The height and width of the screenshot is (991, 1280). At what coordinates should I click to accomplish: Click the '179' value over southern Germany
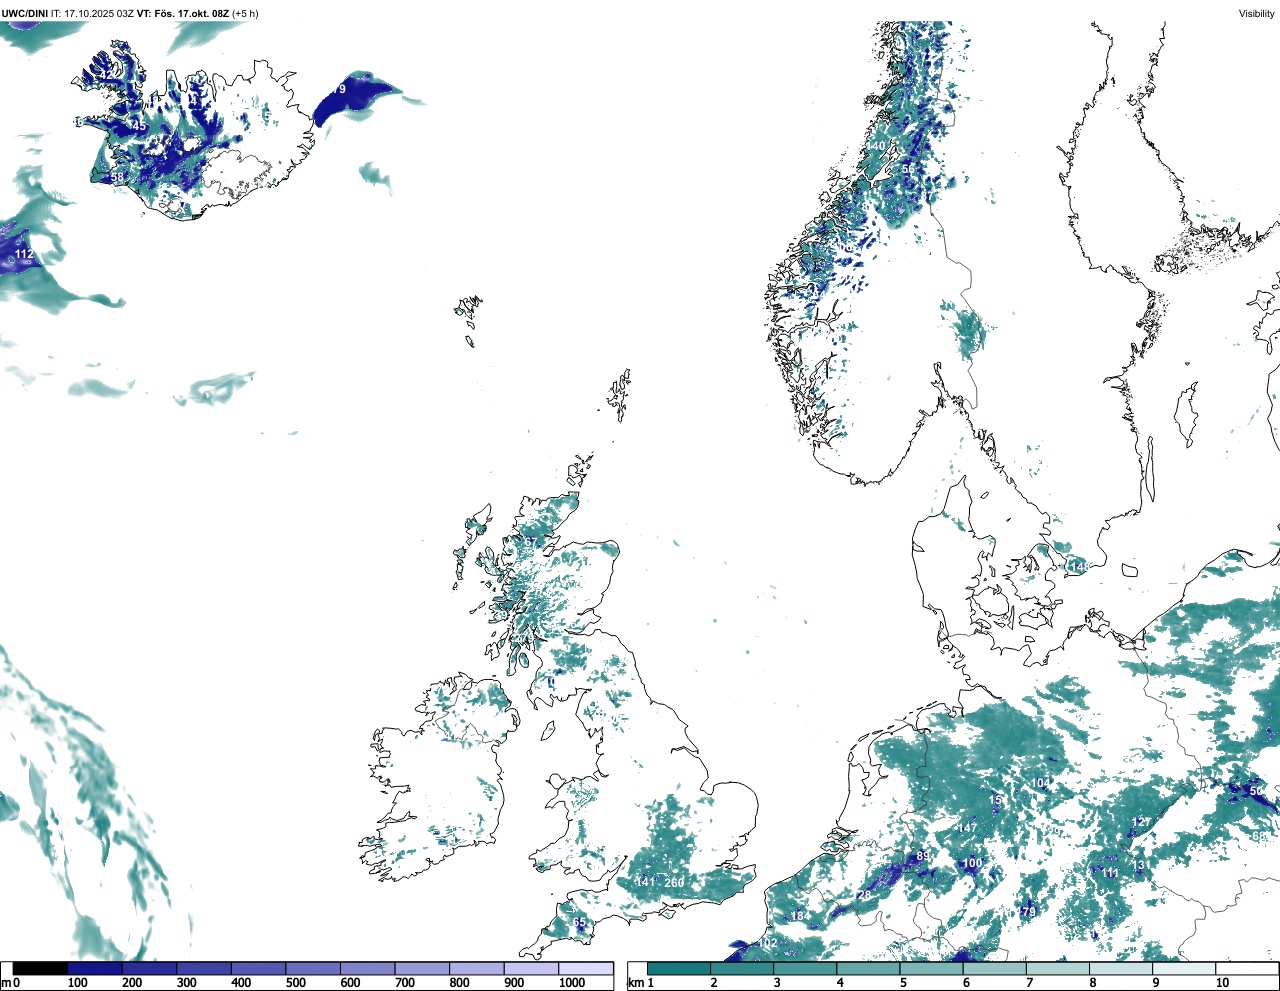coord(1026,912)
